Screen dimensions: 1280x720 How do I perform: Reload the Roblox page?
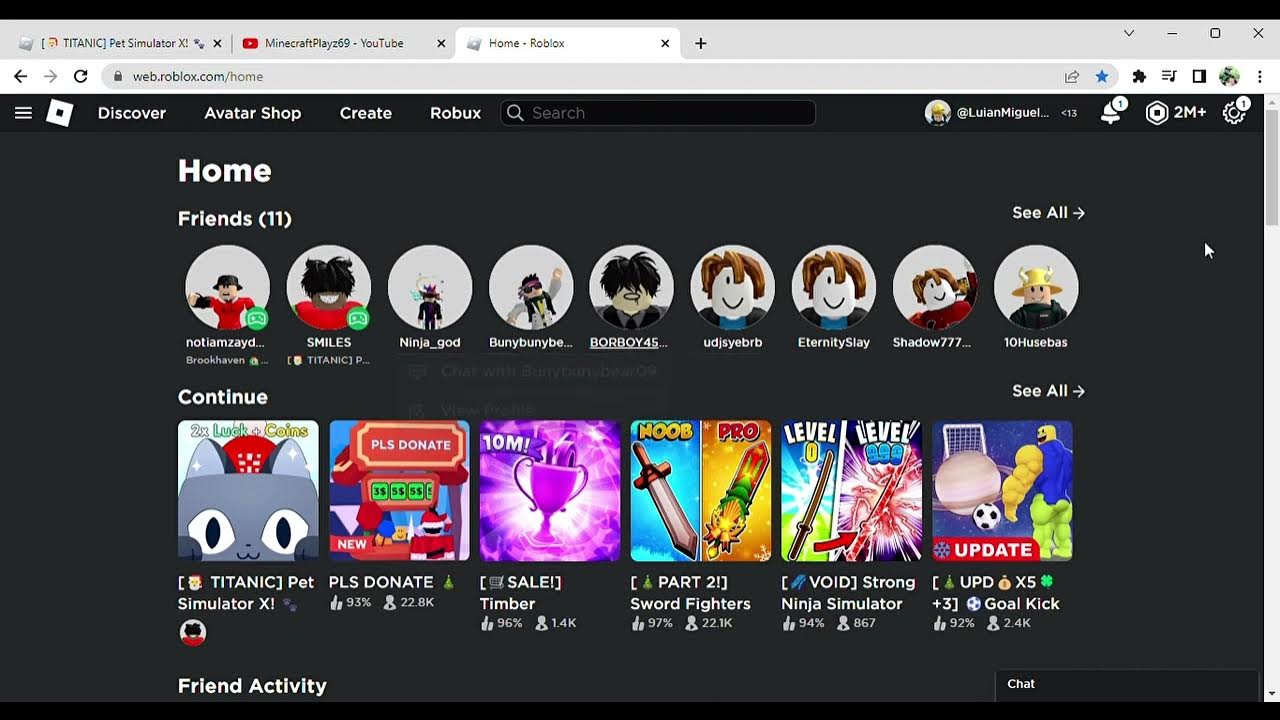81,76
